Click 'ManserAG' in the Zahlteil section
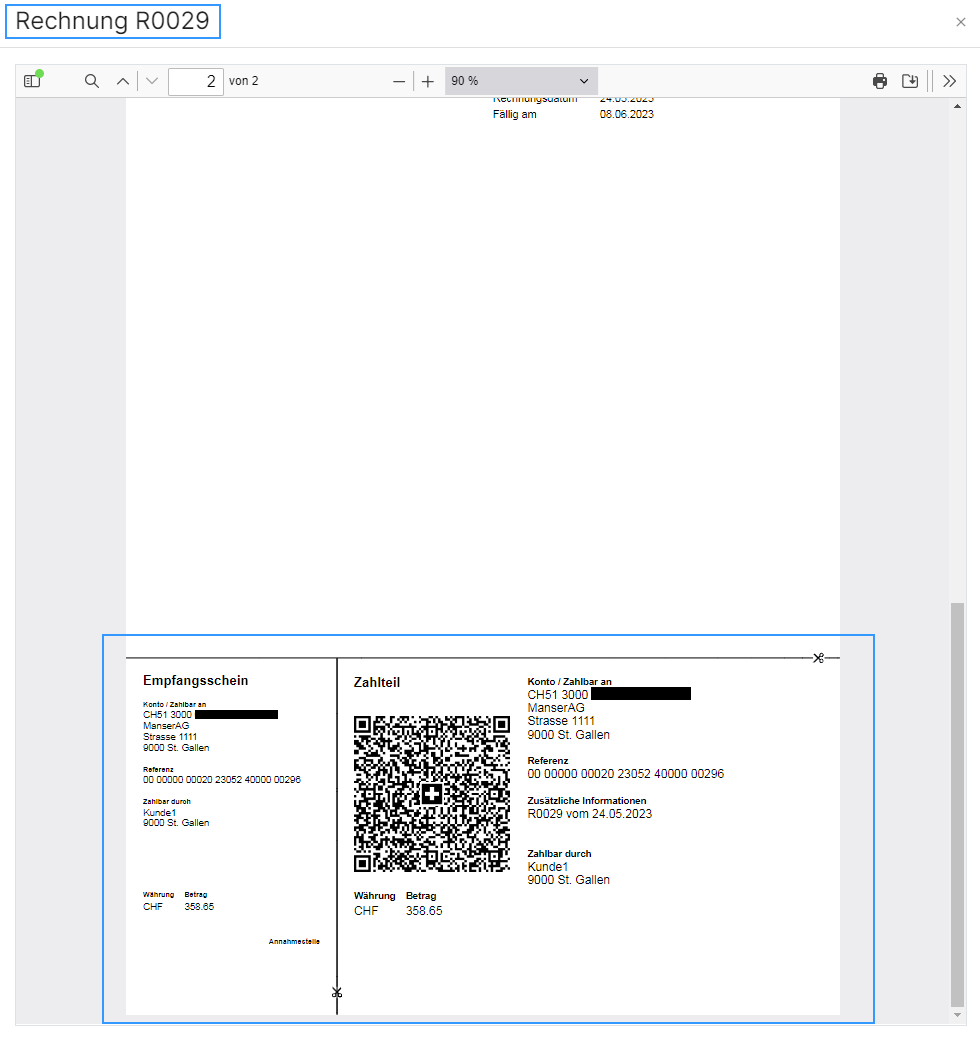Image resolution: width=980 pixels, height=1040 pixels. [x=556, y=708]
